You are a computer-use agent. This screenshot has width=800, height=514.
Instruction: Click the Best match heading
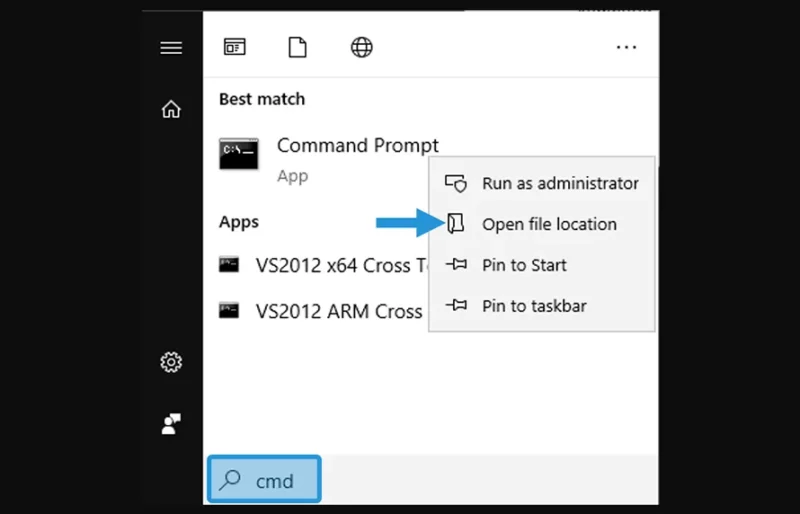[262, 99]
